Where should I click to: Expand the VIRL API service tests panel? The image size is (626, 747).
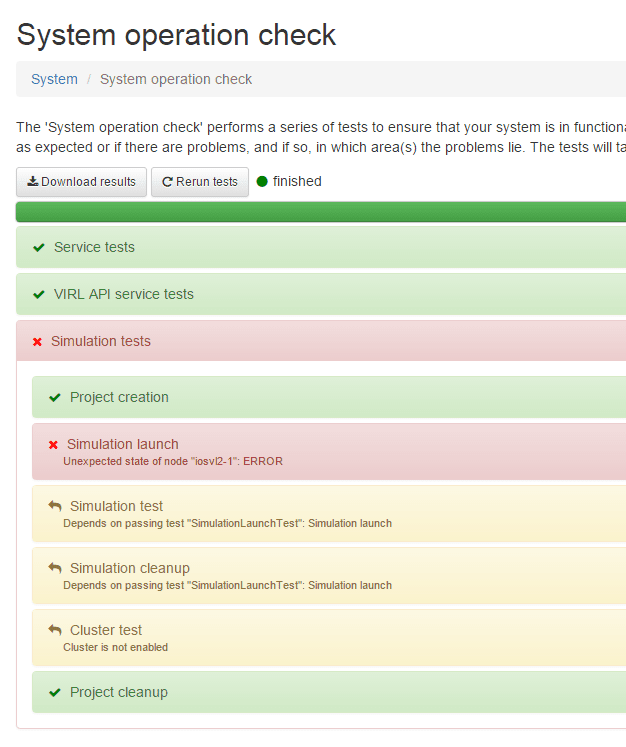[x=321, y=294]
